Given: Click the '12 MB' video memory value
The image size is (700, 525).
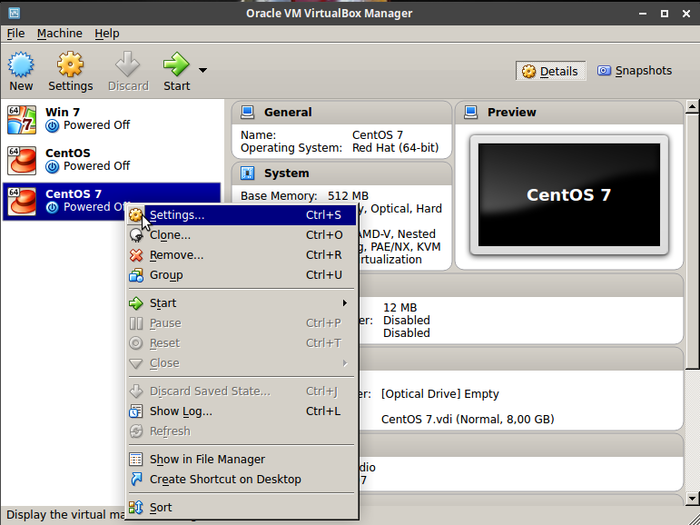Looking at the screenshot, I should pos(400,308).
